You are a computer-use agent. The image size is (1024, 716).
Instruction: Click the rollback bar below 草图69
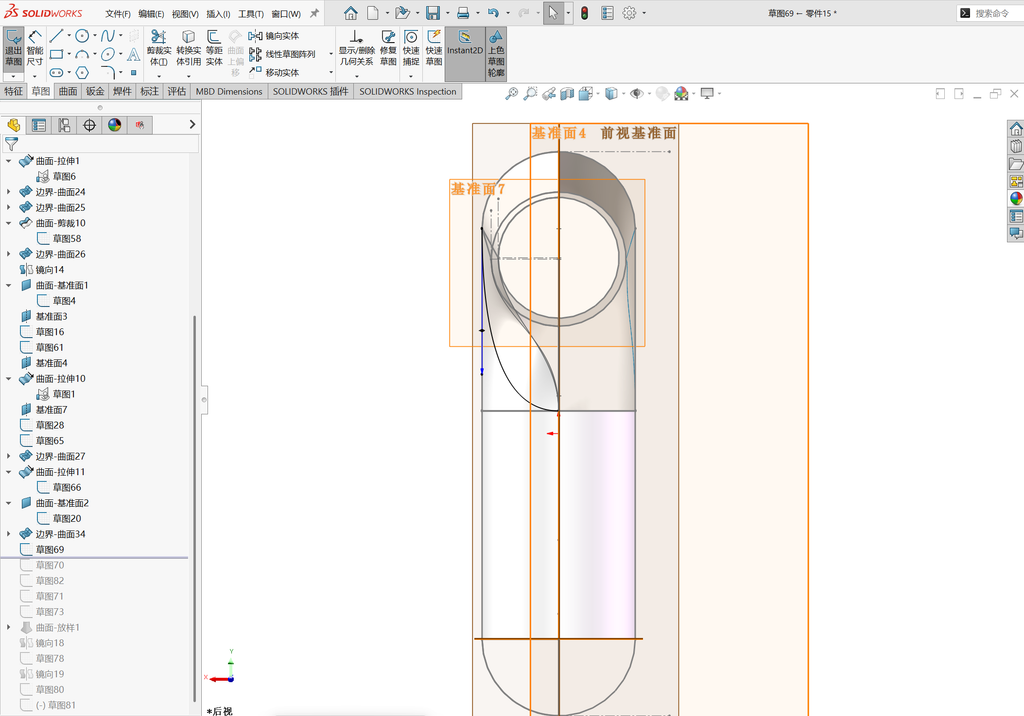click(x=95, y=558)
